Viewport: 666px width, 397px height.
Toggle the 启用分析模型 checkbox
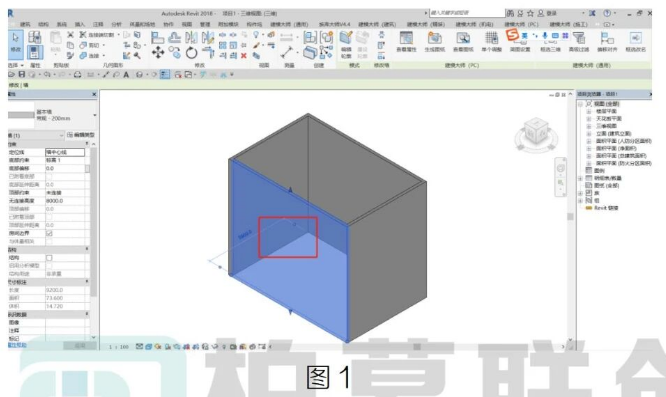49,266
